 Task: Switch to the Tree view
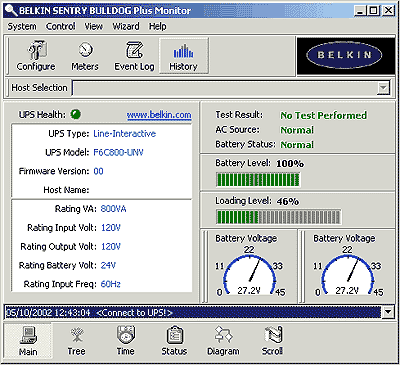(76, 341)
